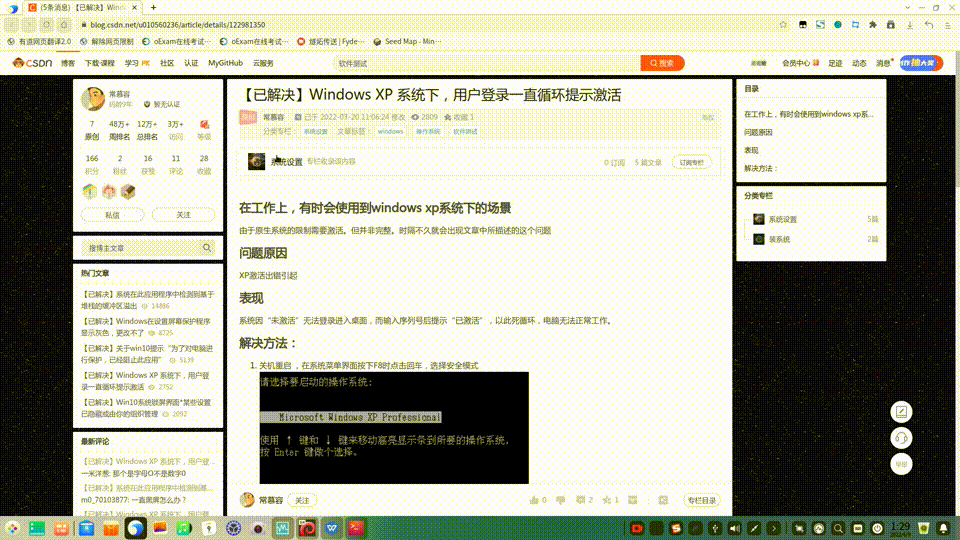
Task: Click the browser home icon
Action: point(64,24)
